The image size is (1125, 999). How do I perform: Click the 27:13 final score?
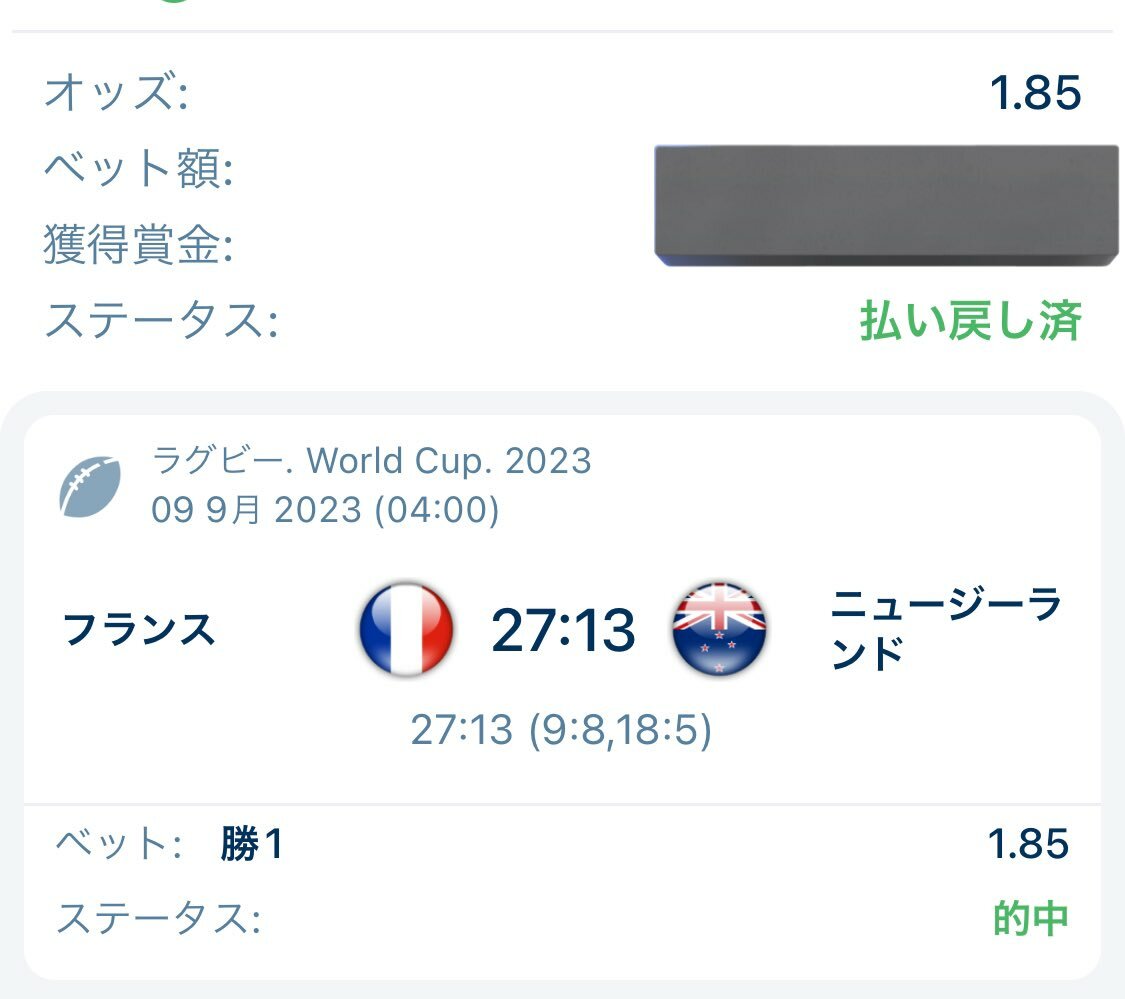pyautogui.click(x=563, y=630)
